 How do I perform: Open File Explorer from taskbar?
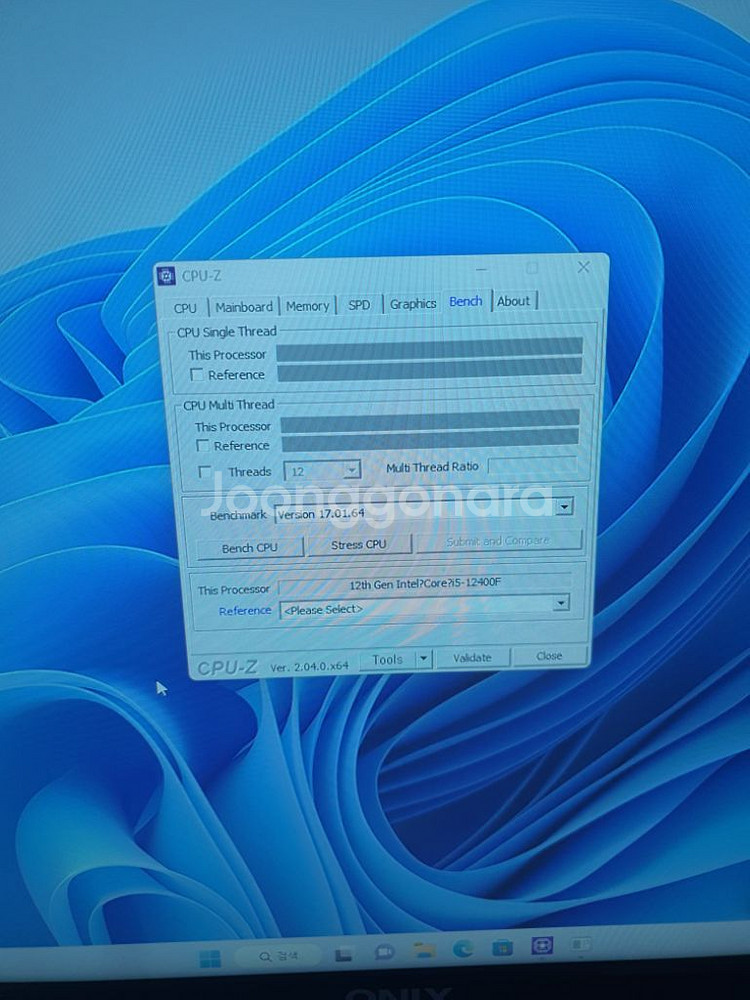pyautogui.click(x=424, y=951)
